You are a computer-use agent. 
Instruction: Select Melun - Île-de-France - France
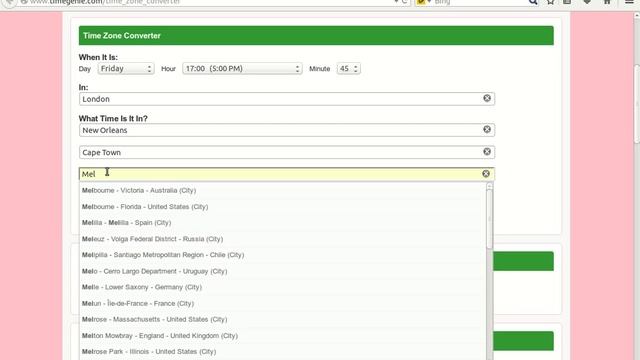tap(282, 303)
